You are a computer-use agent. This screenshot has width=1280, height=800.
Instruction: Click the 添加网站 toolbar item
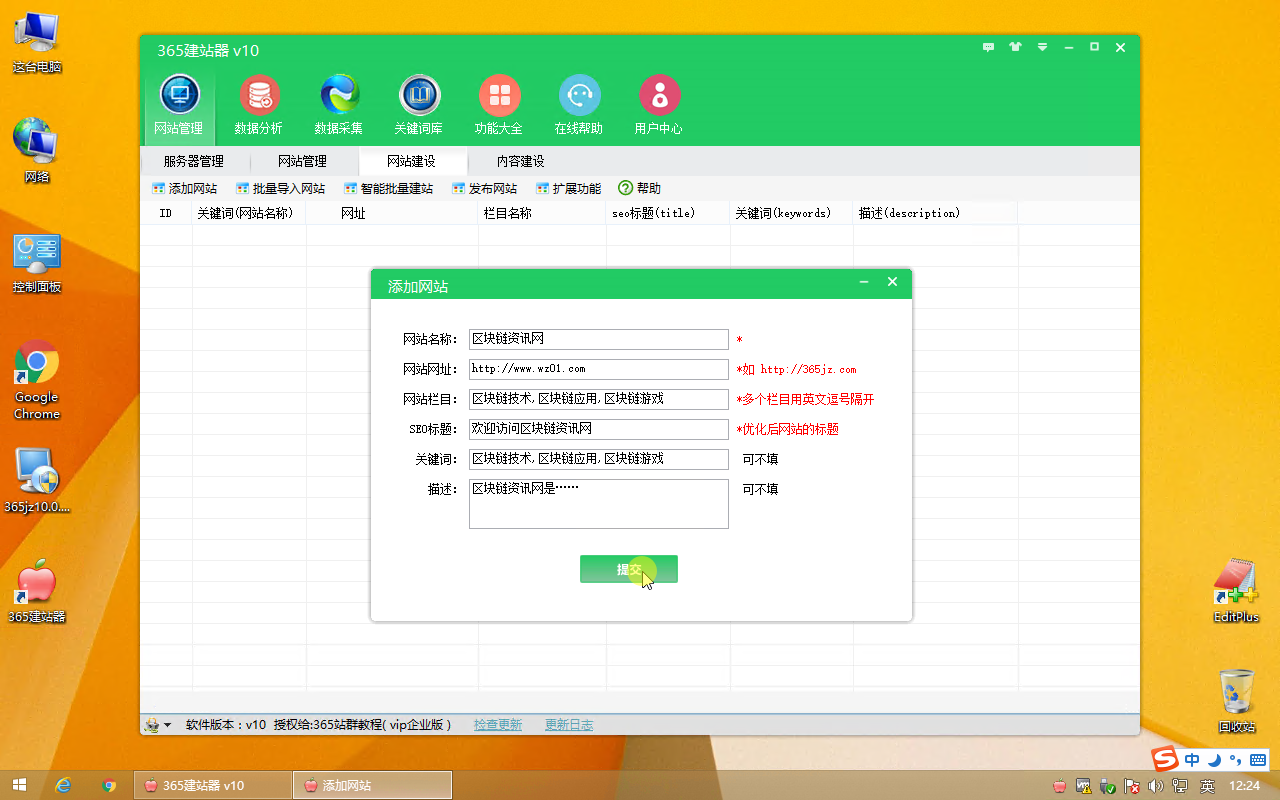coord(185,188)
